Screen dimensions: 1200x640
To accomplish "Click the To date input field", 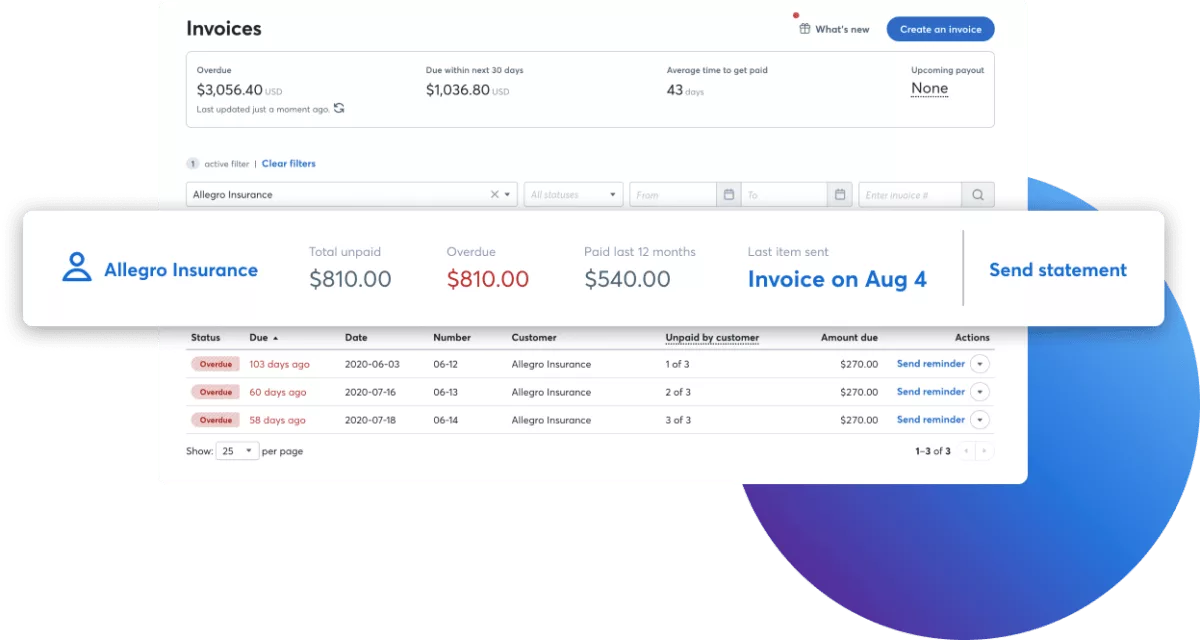I will [784, 195].
